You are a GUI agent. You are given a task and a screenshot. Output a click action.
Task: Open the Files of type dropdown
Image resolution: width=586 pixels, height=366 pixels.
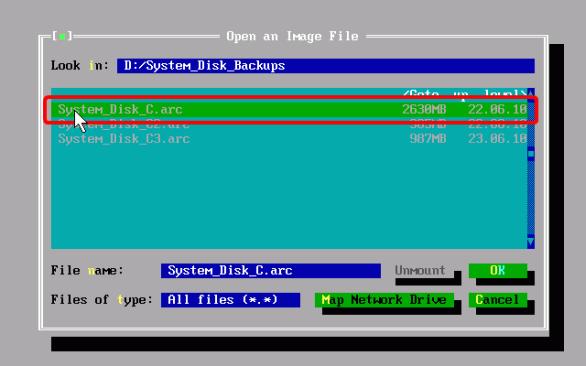pos(230,300)
